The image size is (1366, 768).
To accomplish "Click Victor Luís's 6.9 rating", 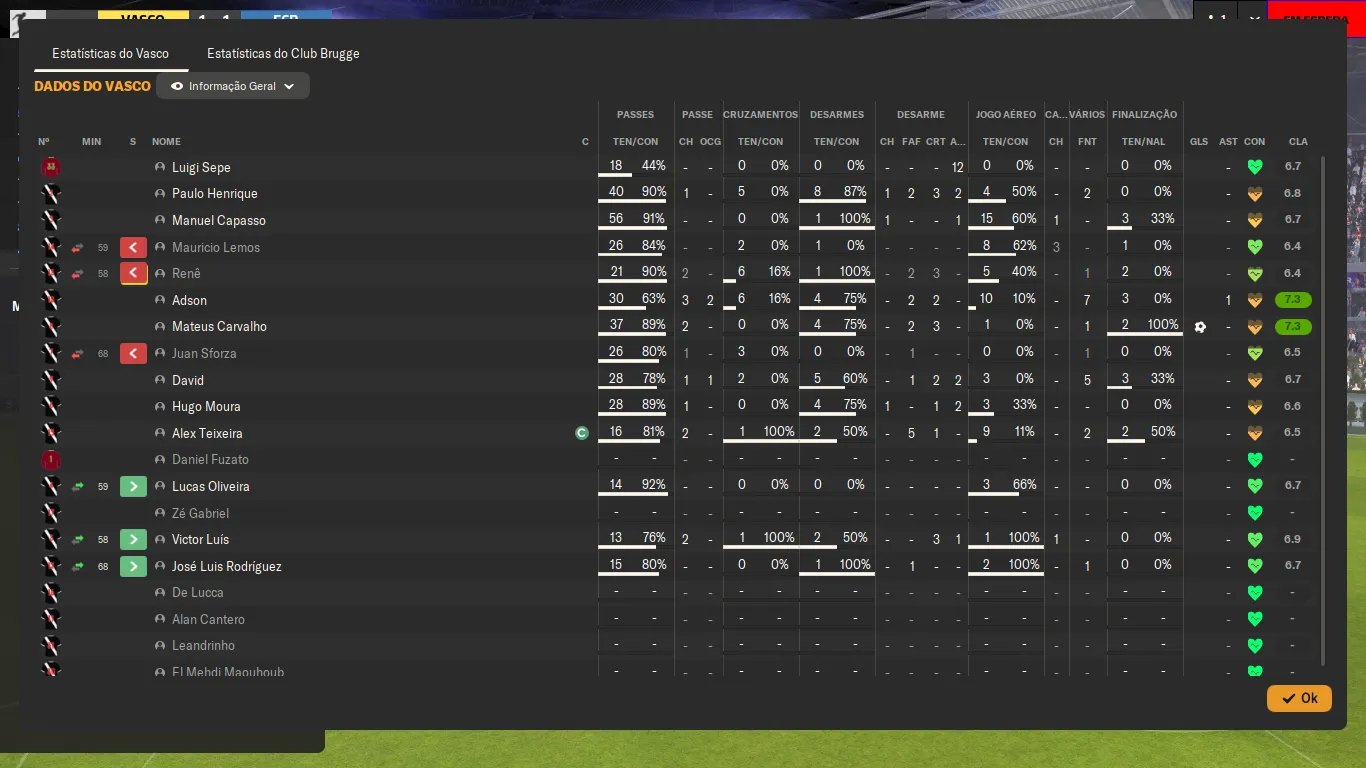I will click(x=1293, y=540).
